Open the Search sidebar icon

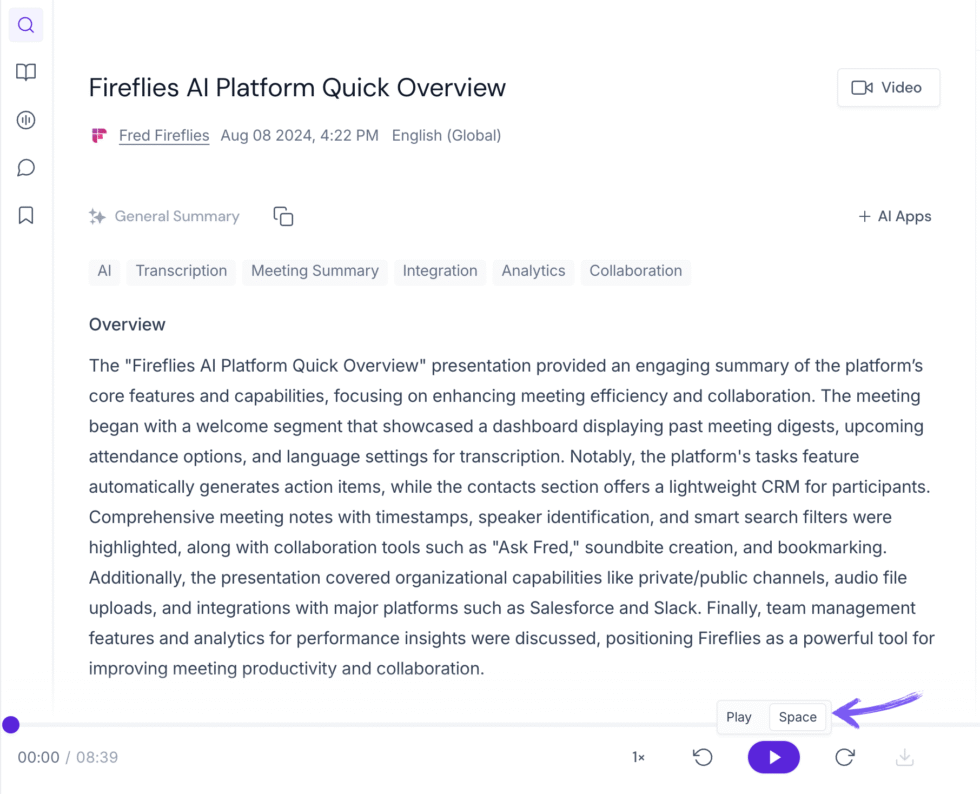(x=25, y=25)
